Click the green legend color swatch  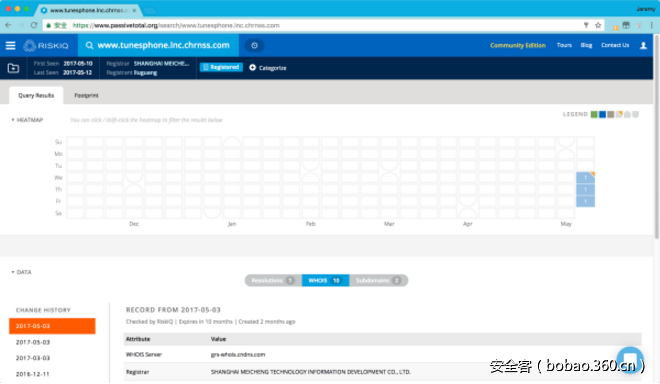point(594,115)
